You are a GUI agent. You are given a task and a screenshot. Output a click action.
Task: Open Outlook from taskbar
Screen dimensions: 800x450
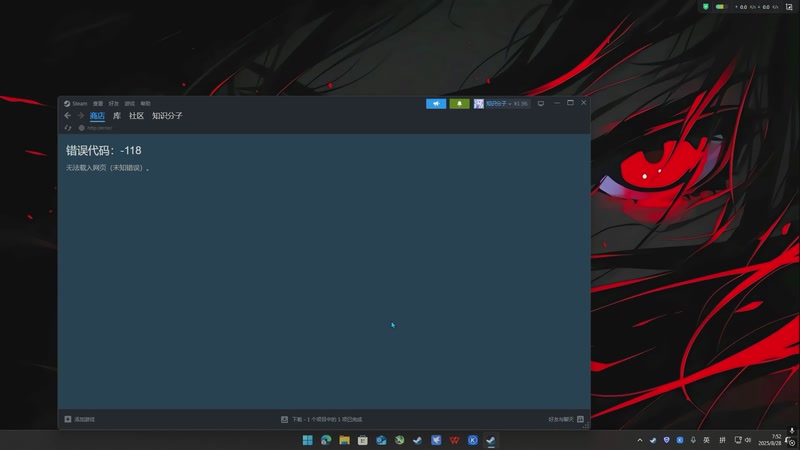[x=381, y=440]
